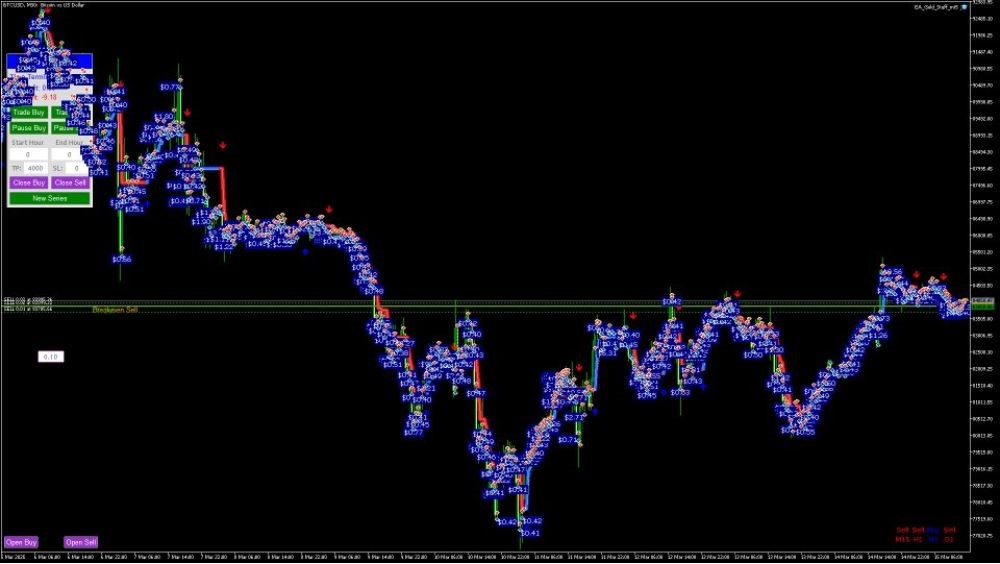This screenshot has height=564, width=1000.
Task: Start a New Series
Action: click(49, 198)
